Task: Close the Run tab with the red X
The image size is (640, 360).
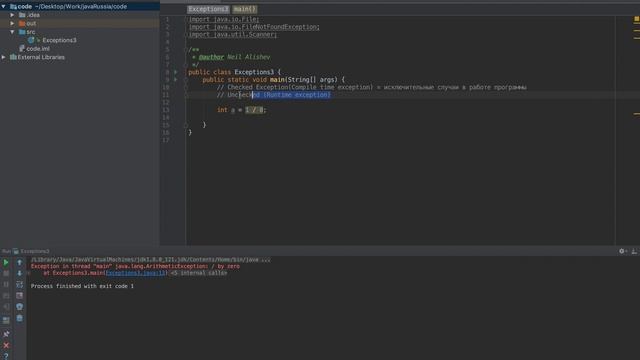Action: pyautogui.click(x=6, y=345)
